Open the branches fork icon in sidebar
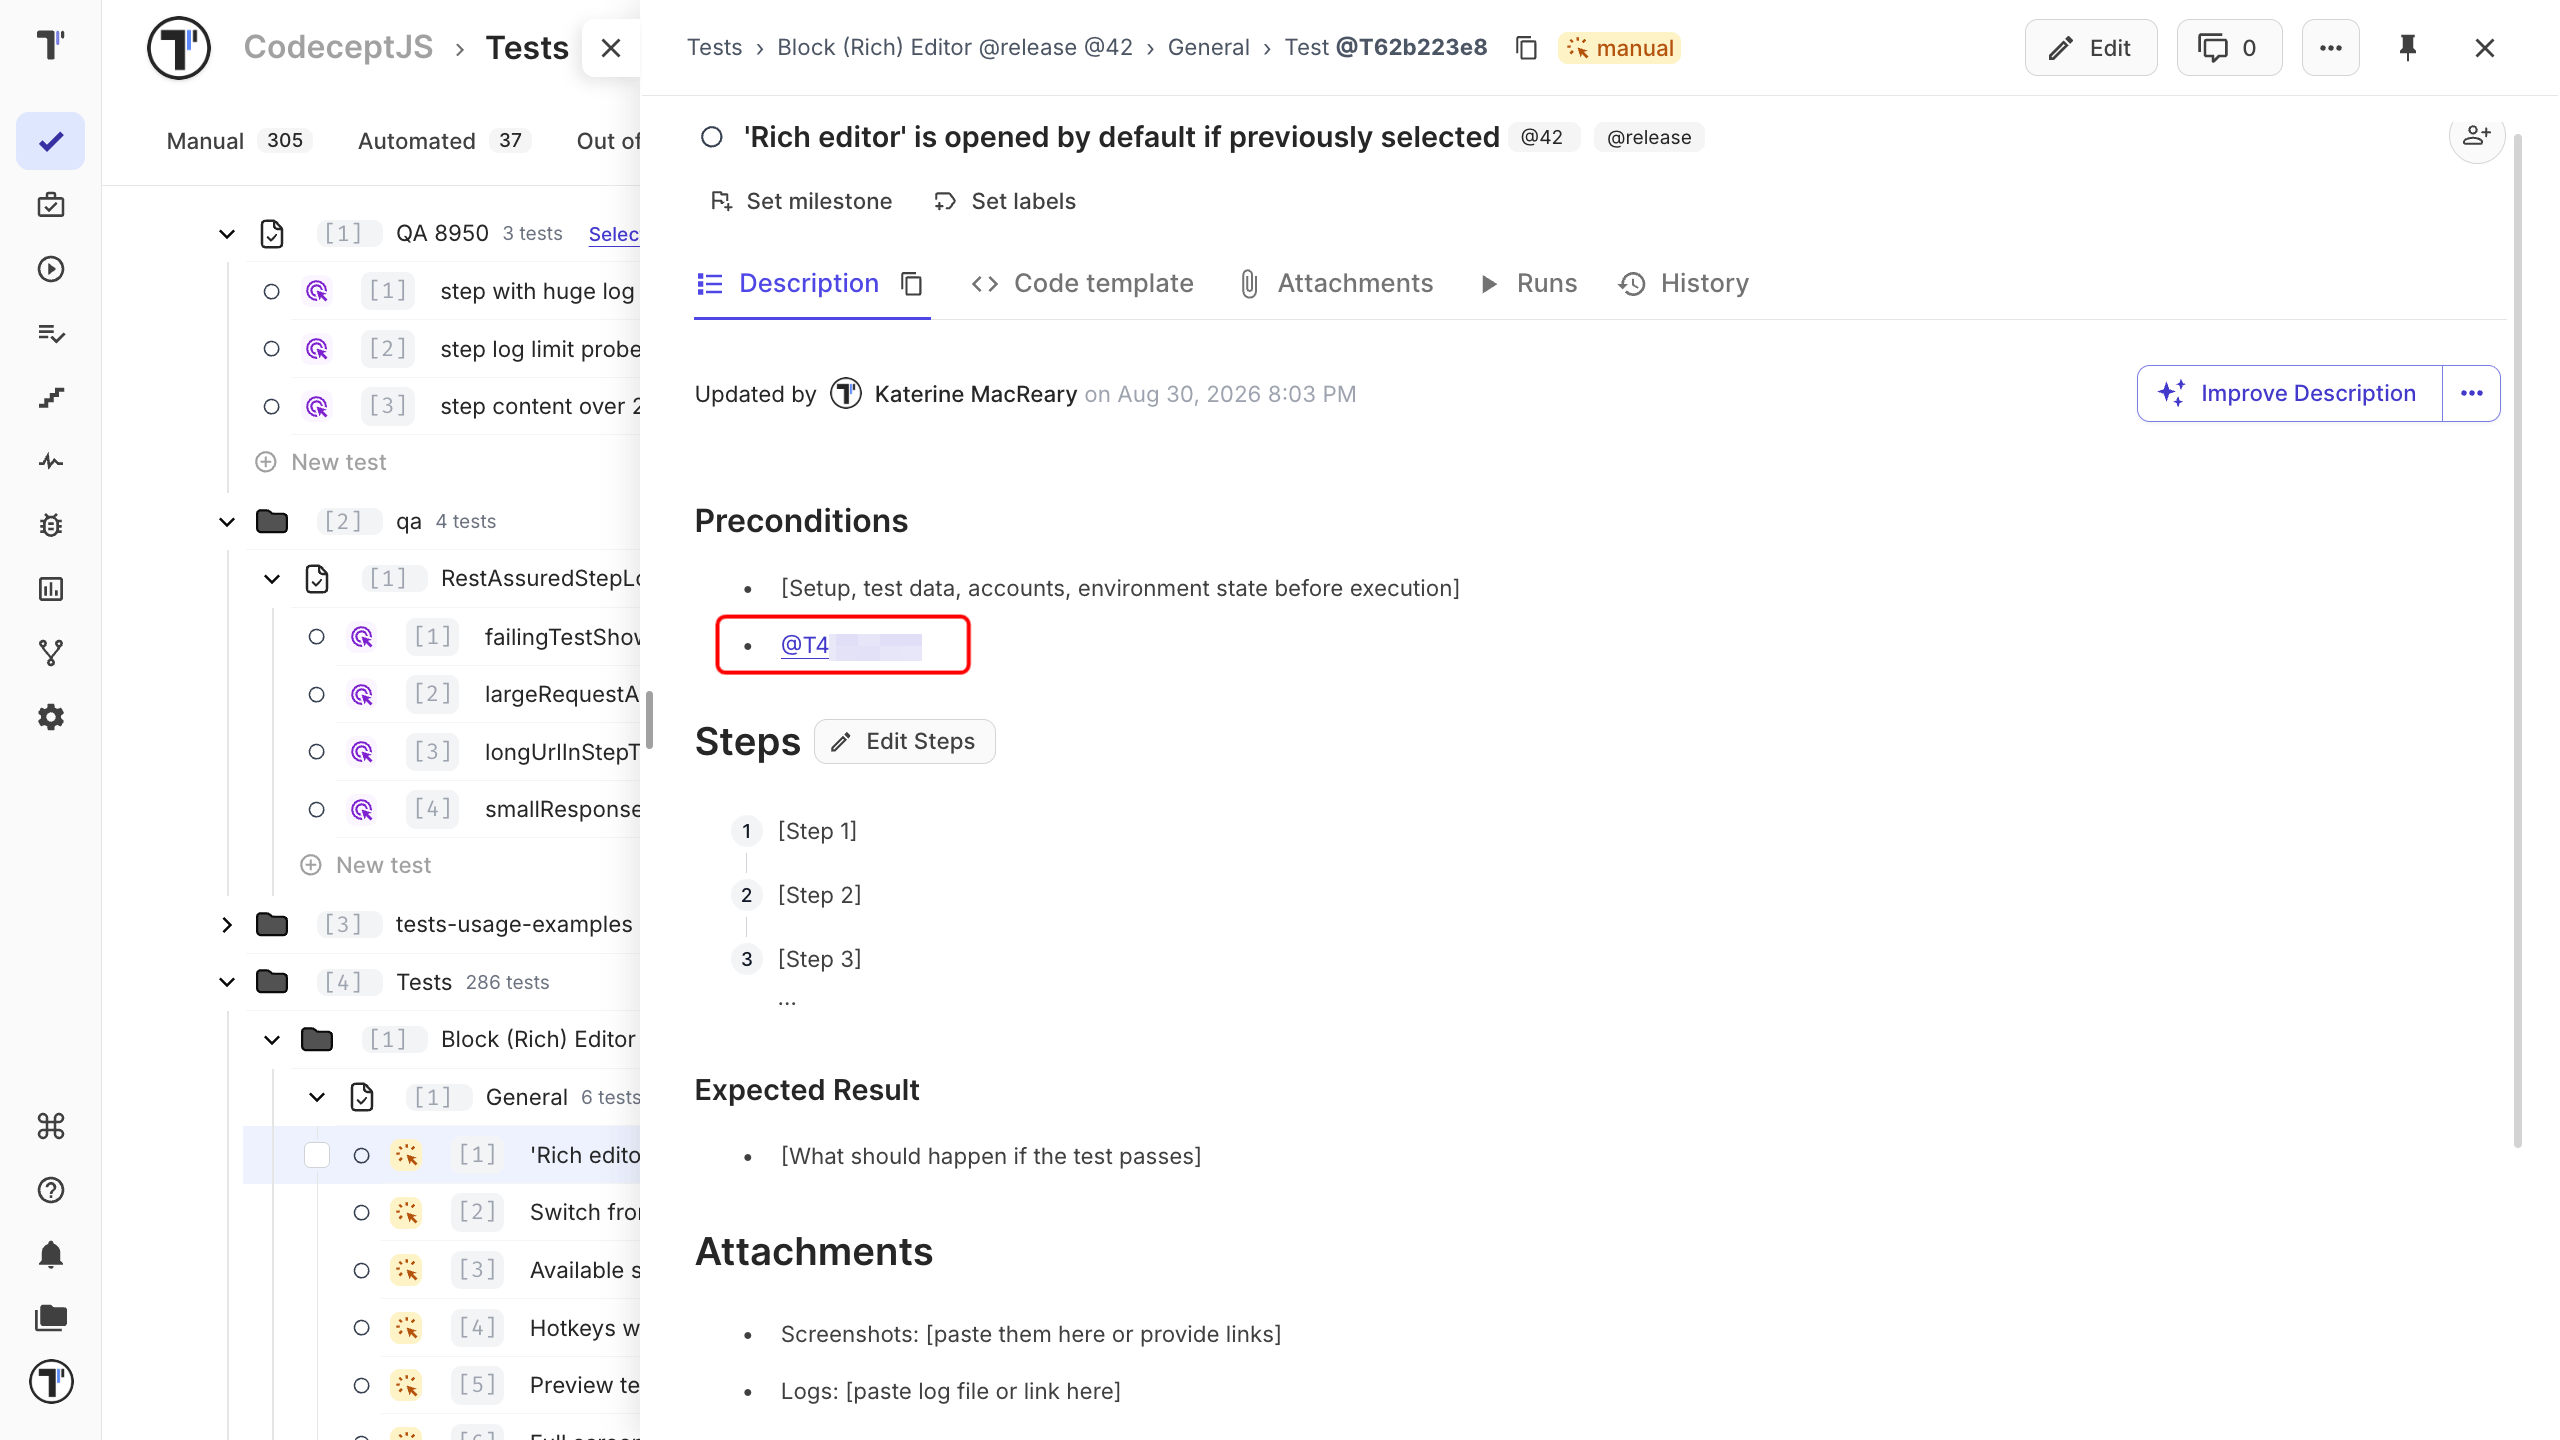2560x1440 pixels. pyautogui.click(x=51, y=653)
